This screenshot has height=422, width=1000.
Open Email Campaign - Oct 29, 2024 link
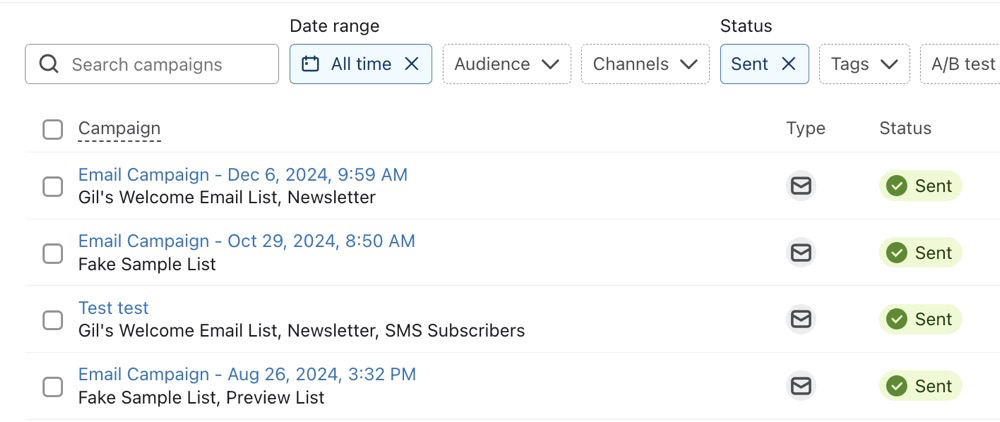(246, 241)
